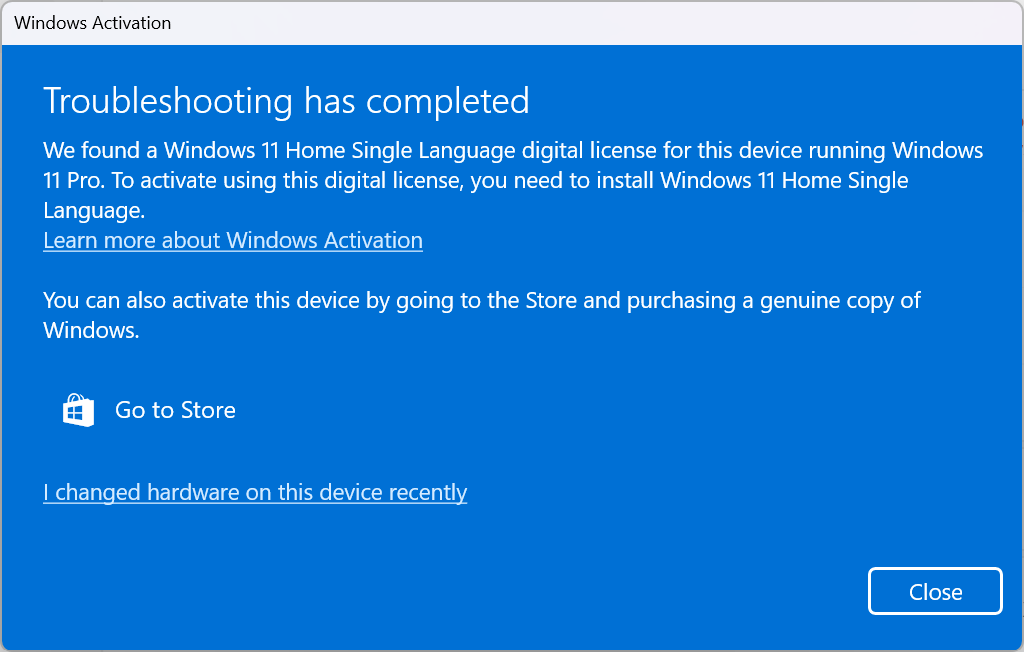Click the standalone word 'Language.' ending the paragraph
Viewport: 1024px width, 652px height.
(94, 210)
